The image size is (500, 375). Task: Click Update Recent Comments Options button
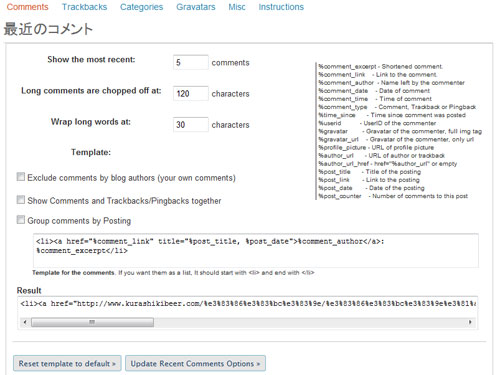click(x=195, y=363)
